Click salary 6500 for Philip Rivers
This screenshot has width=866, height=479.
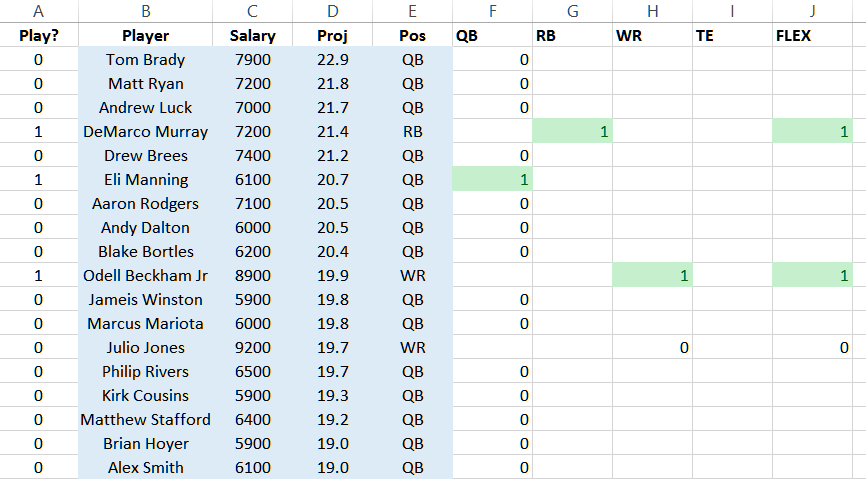coord(252,372)
